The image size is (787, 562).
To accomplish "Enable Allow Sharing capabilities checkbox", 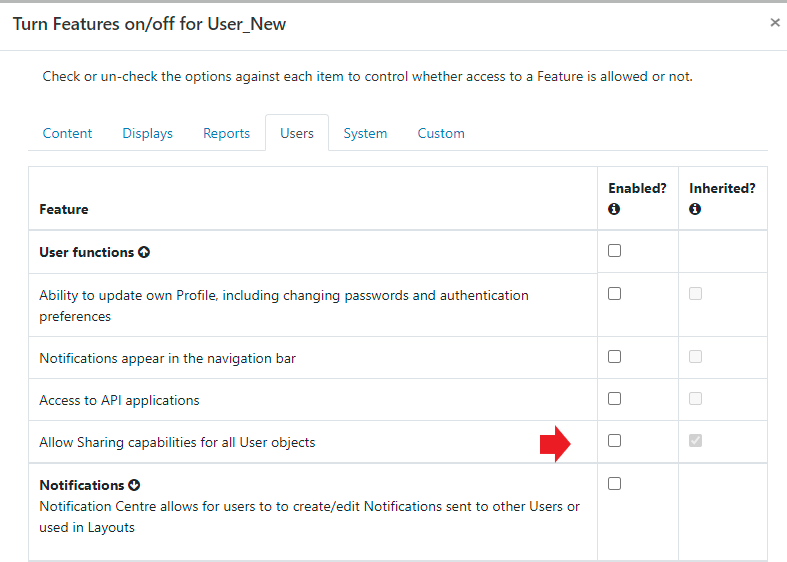I will point(614,441).
